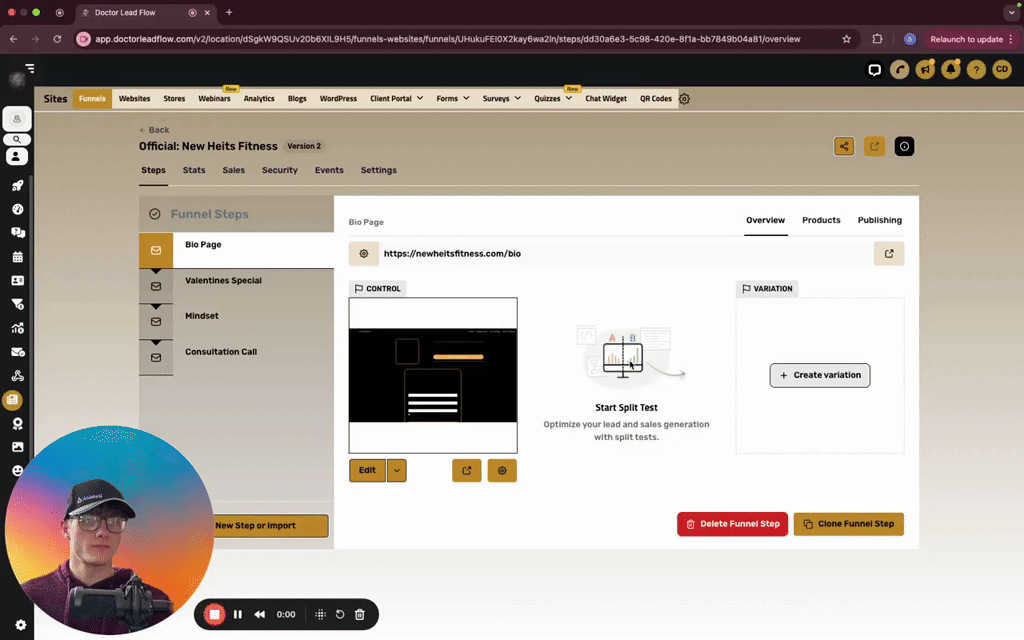Open the calendar icon in sidebar
Viewport: 1024px width, 640px height.
(x=18, y=257)
